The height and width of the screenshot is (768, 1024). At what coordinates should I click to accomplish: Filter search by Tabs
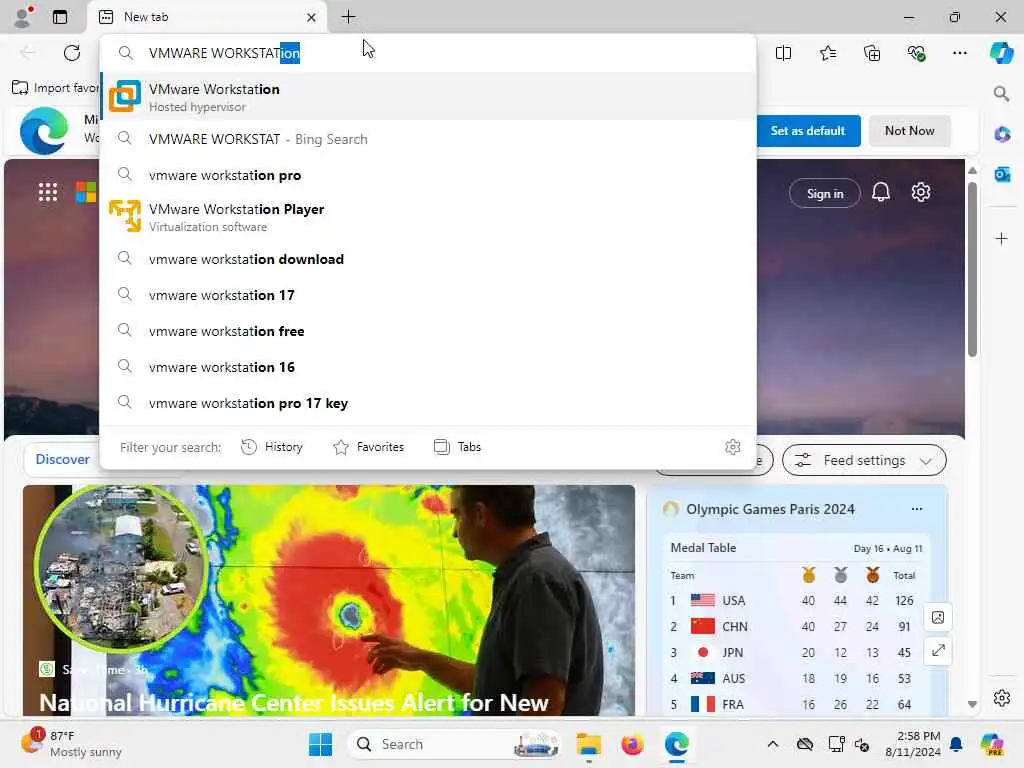point(457,447)
